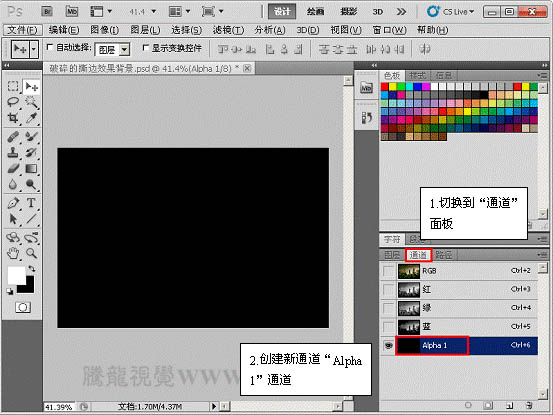Select the Gradient tool
553x415 pixels.
pos(31,169)
